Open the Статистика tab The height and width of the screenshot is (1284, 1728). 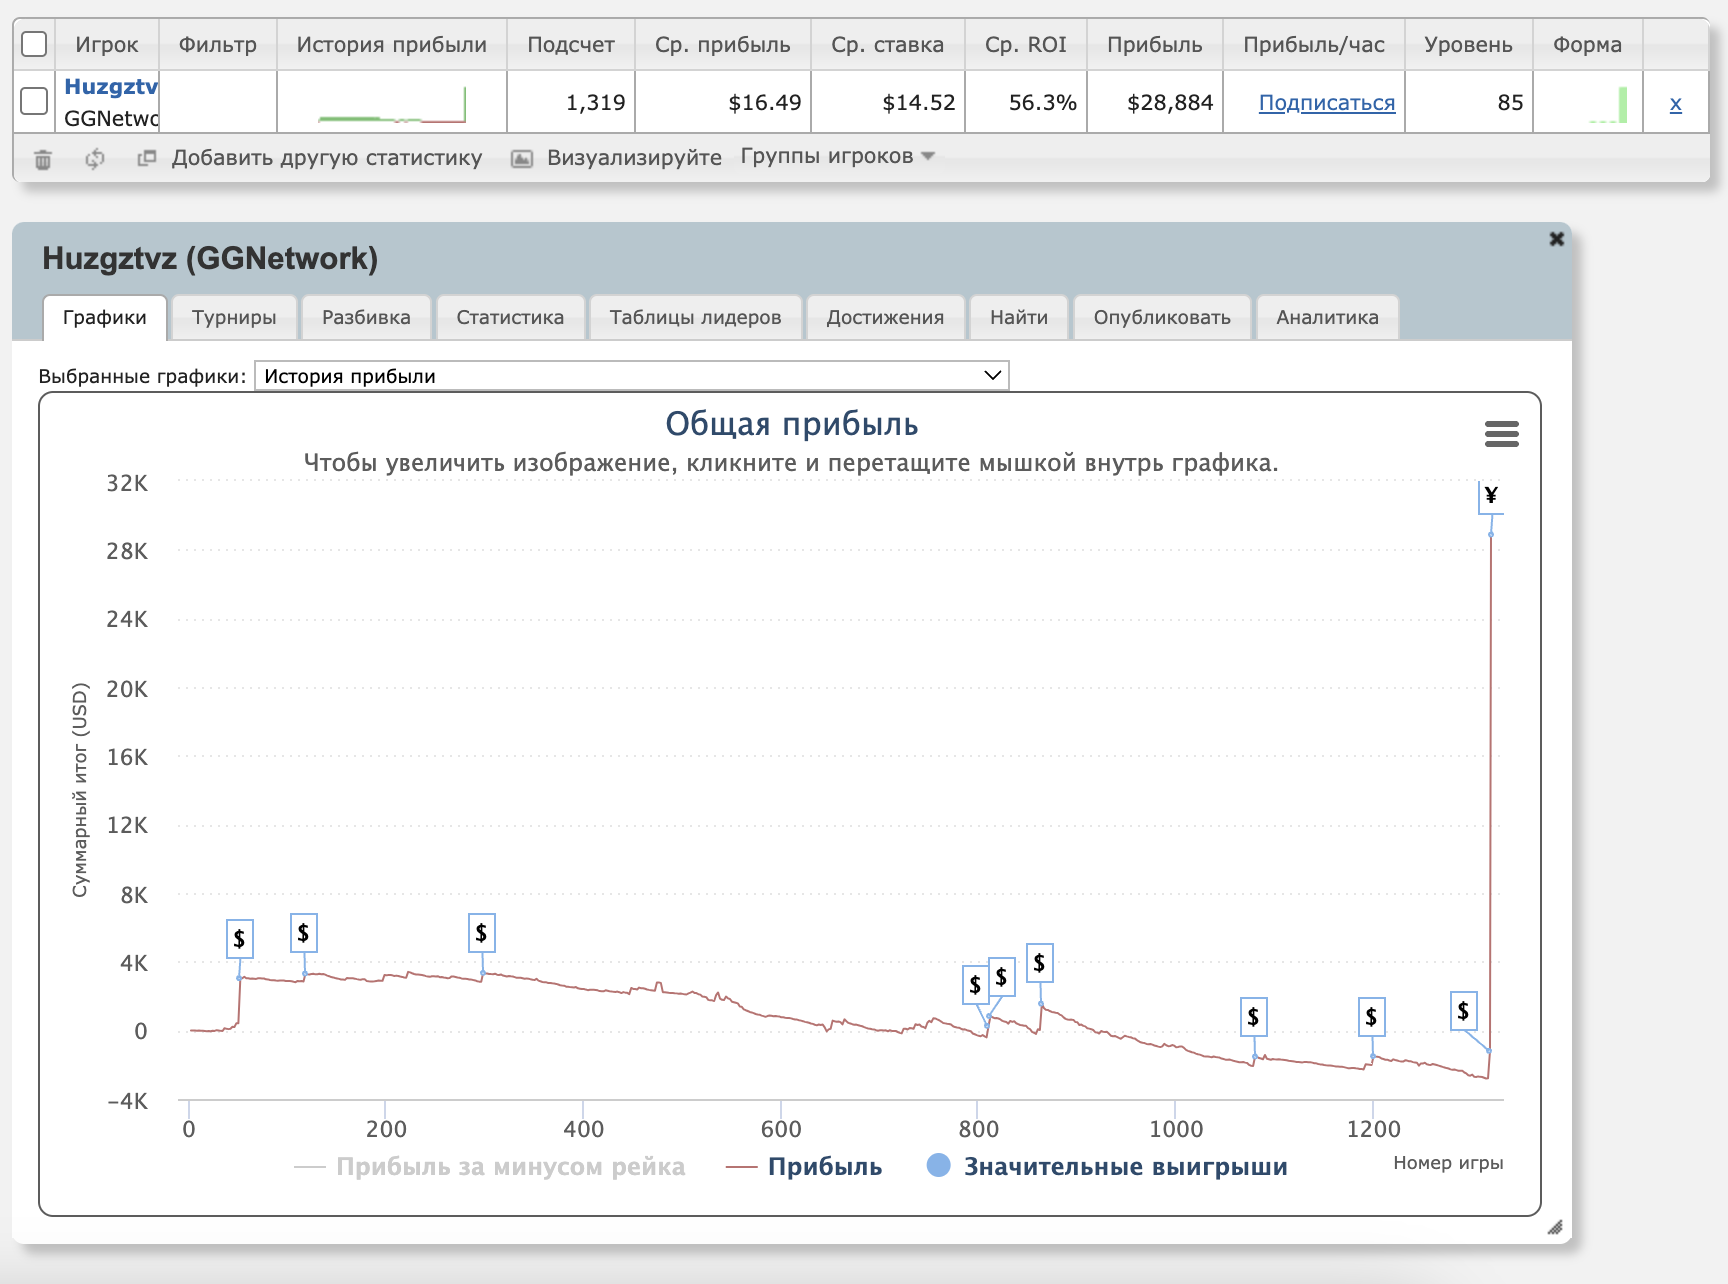(x=510, y=318)
